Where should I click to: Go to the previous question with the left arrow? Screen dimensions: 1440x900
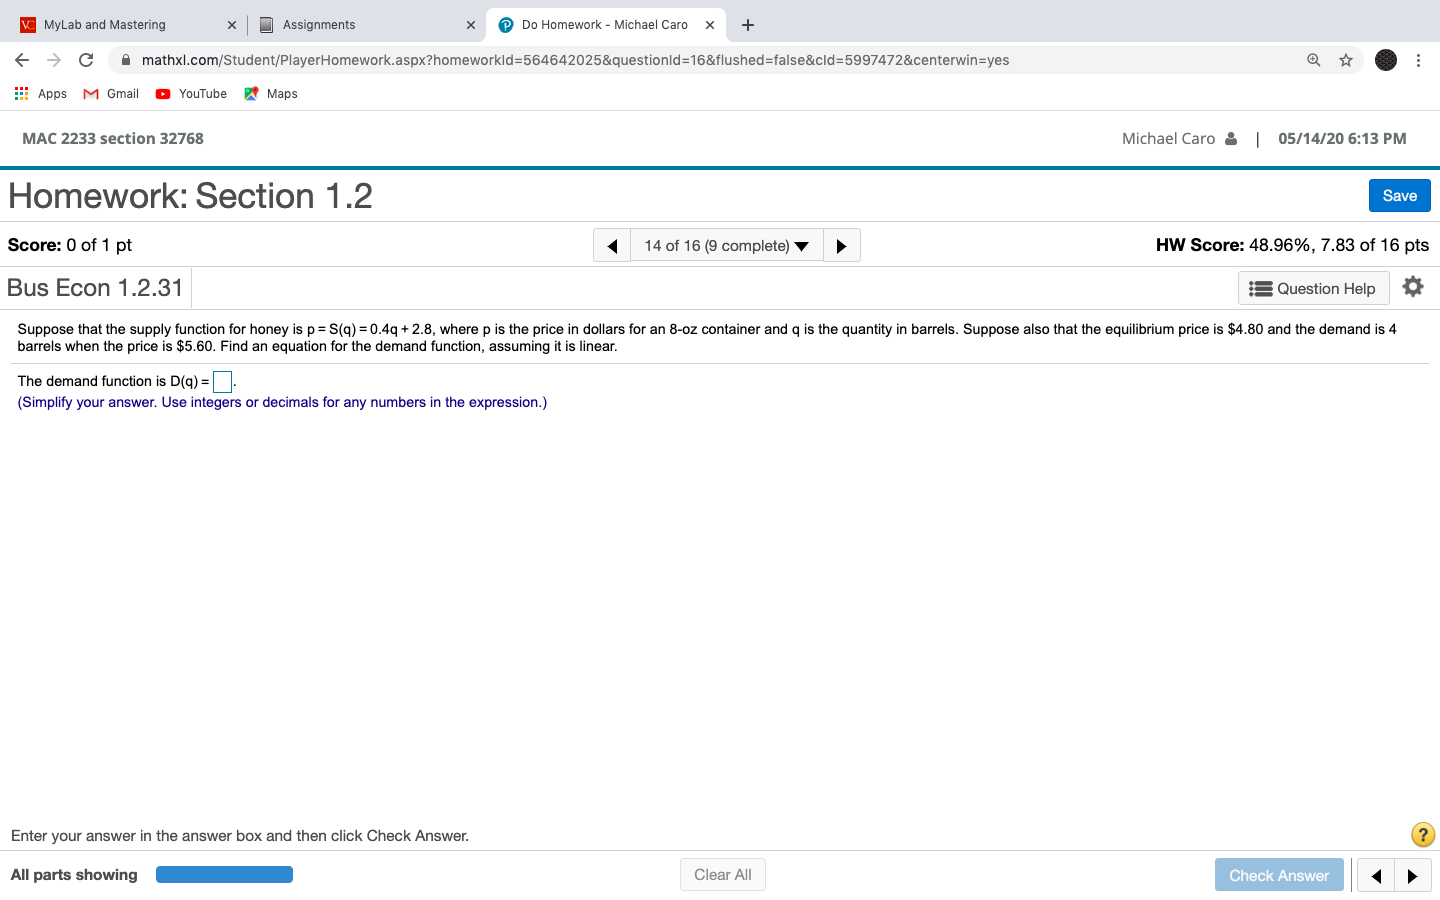pos(611,245)
